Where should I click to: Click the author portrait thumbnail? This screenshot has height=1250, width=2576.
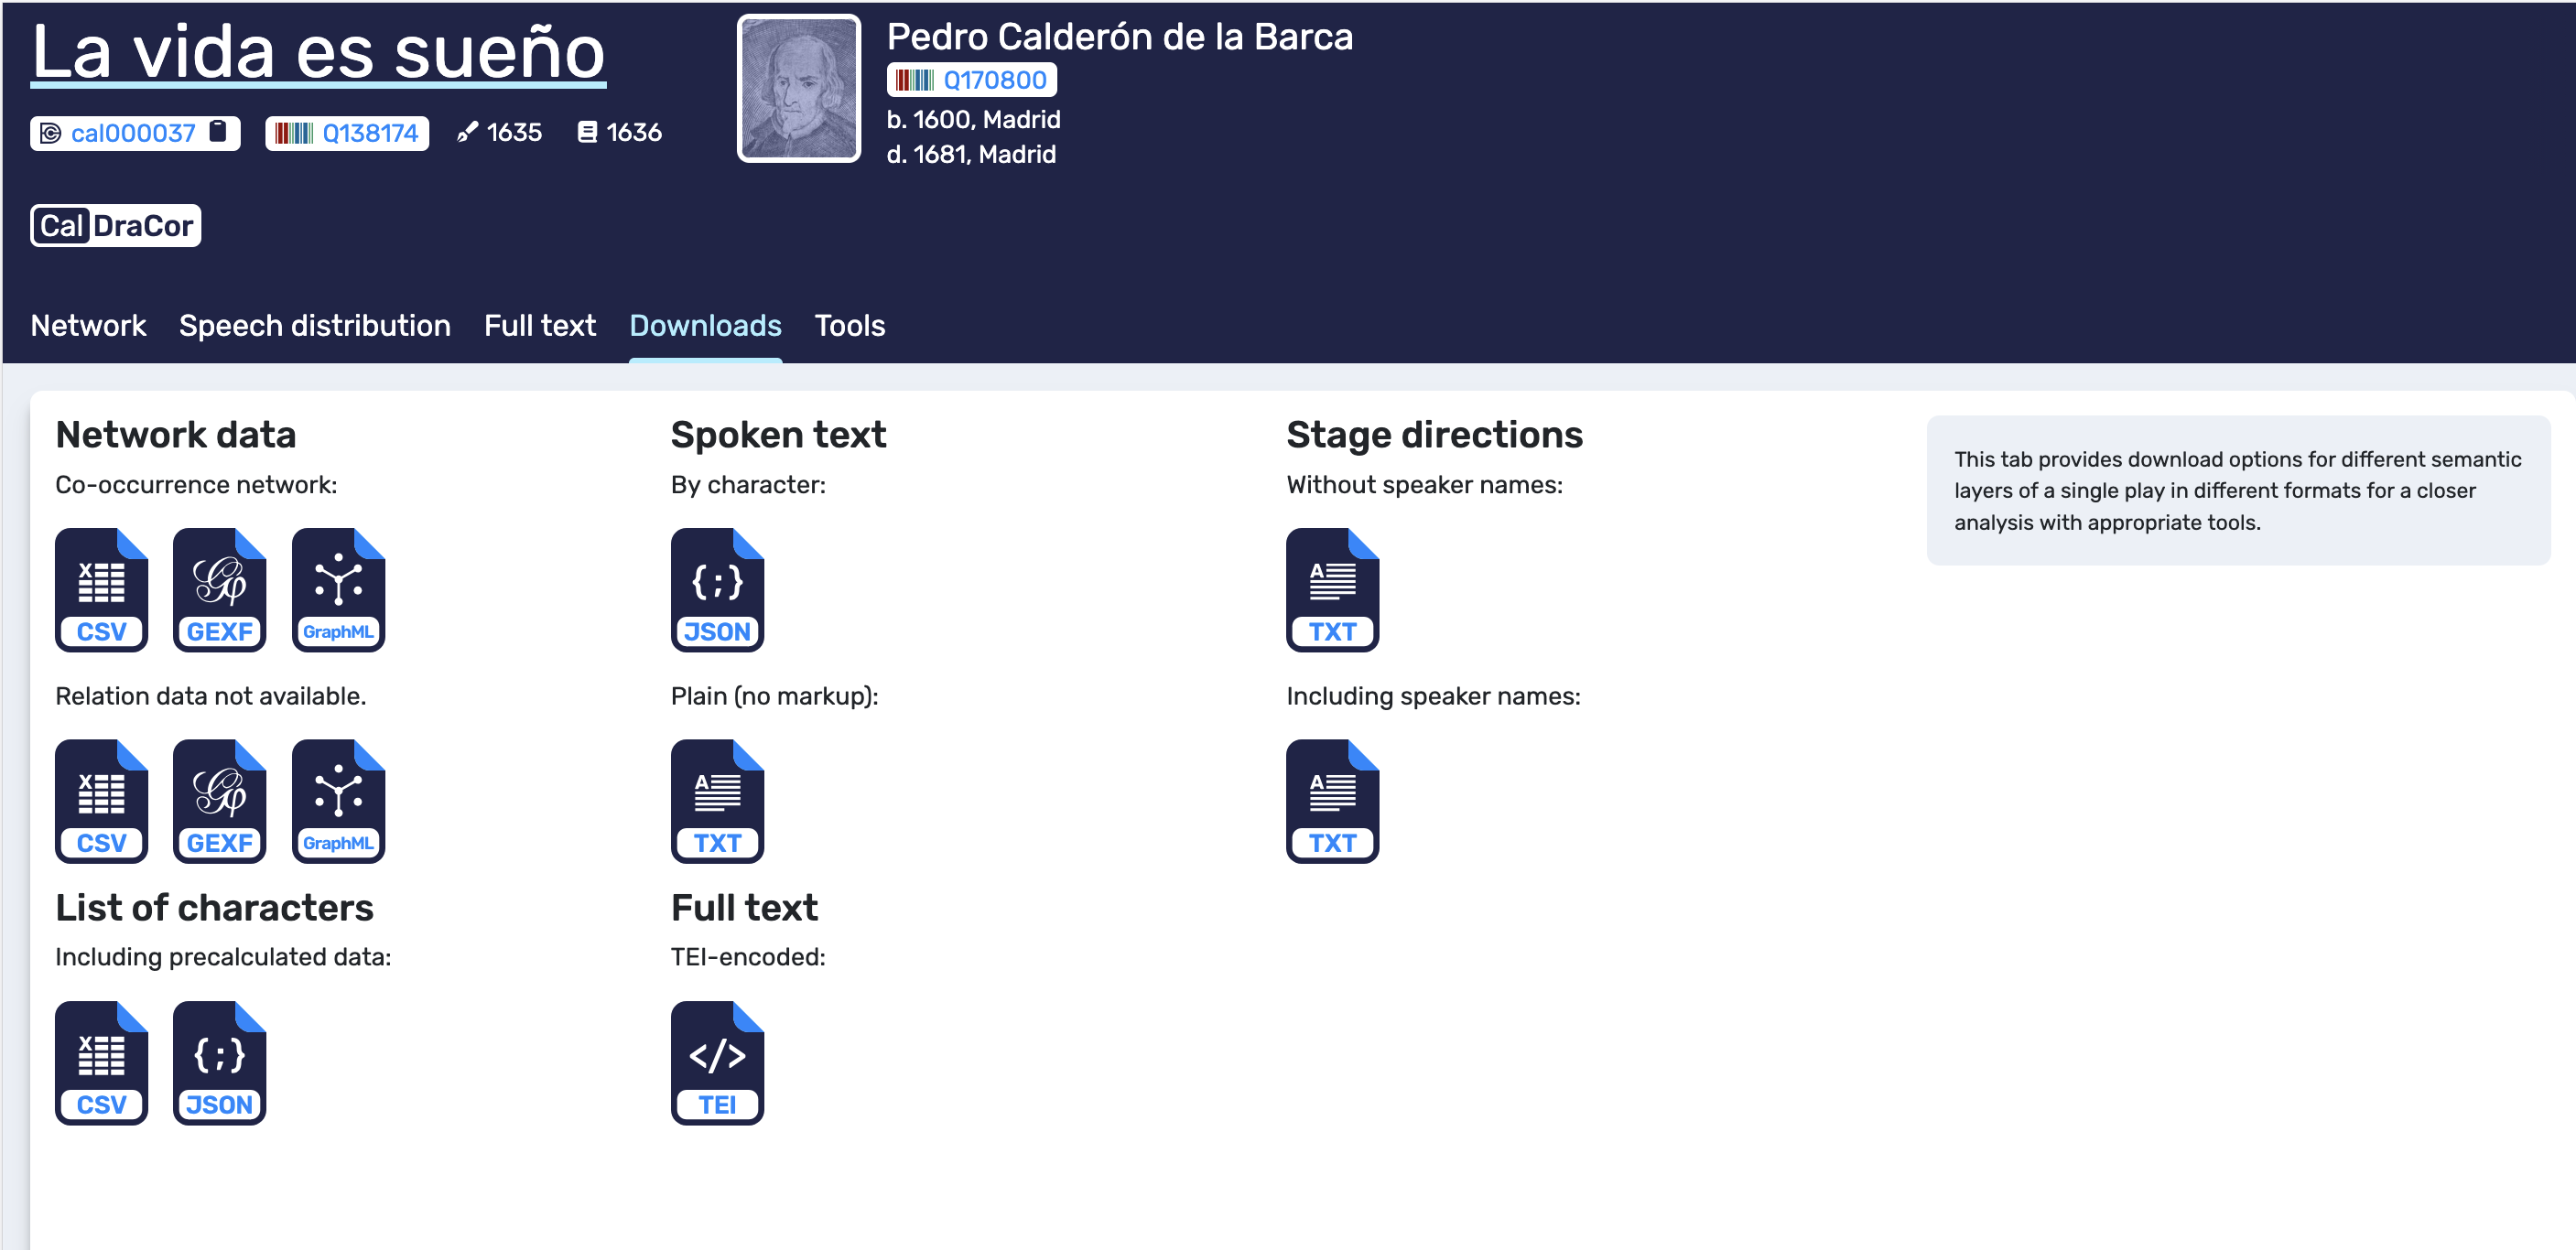pos(798,88)
